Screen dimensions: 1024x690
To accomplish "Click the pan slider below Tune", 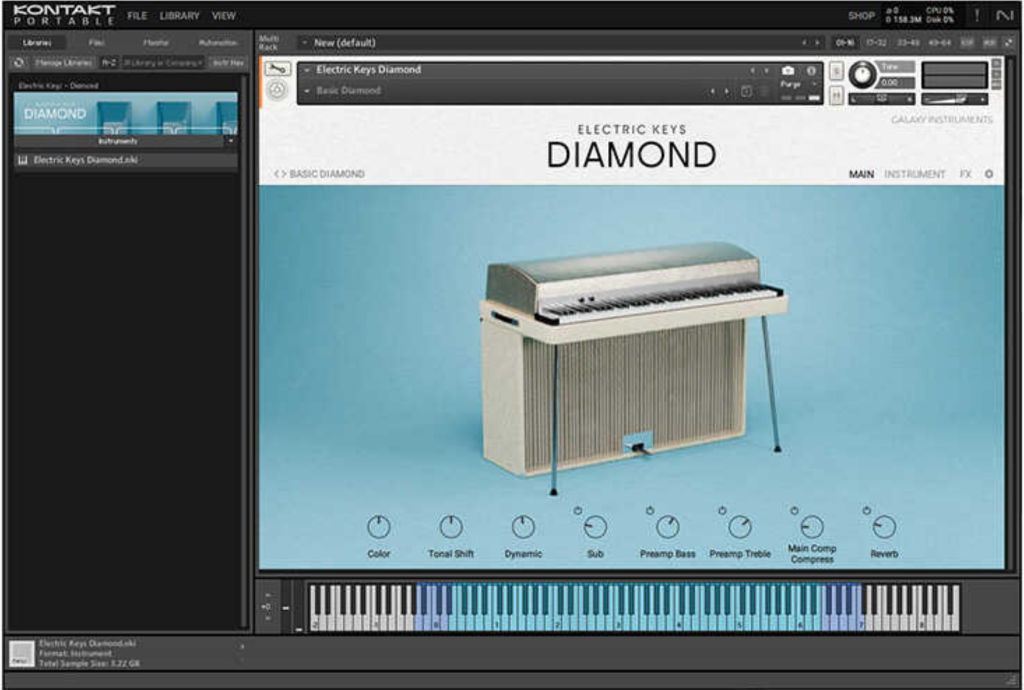I will pos(882,99).
